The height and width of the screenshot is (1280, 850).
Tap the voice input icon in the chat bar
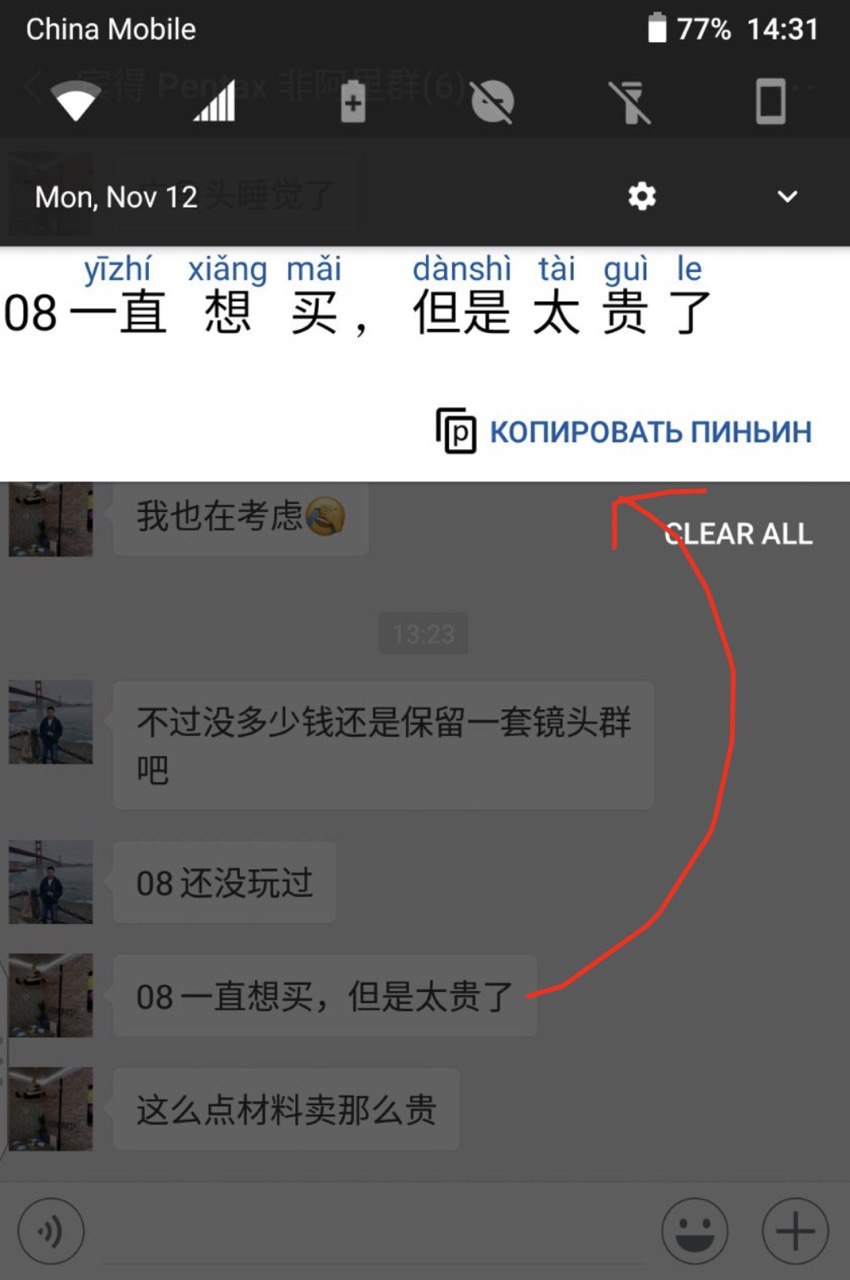tap(51, 1231)
